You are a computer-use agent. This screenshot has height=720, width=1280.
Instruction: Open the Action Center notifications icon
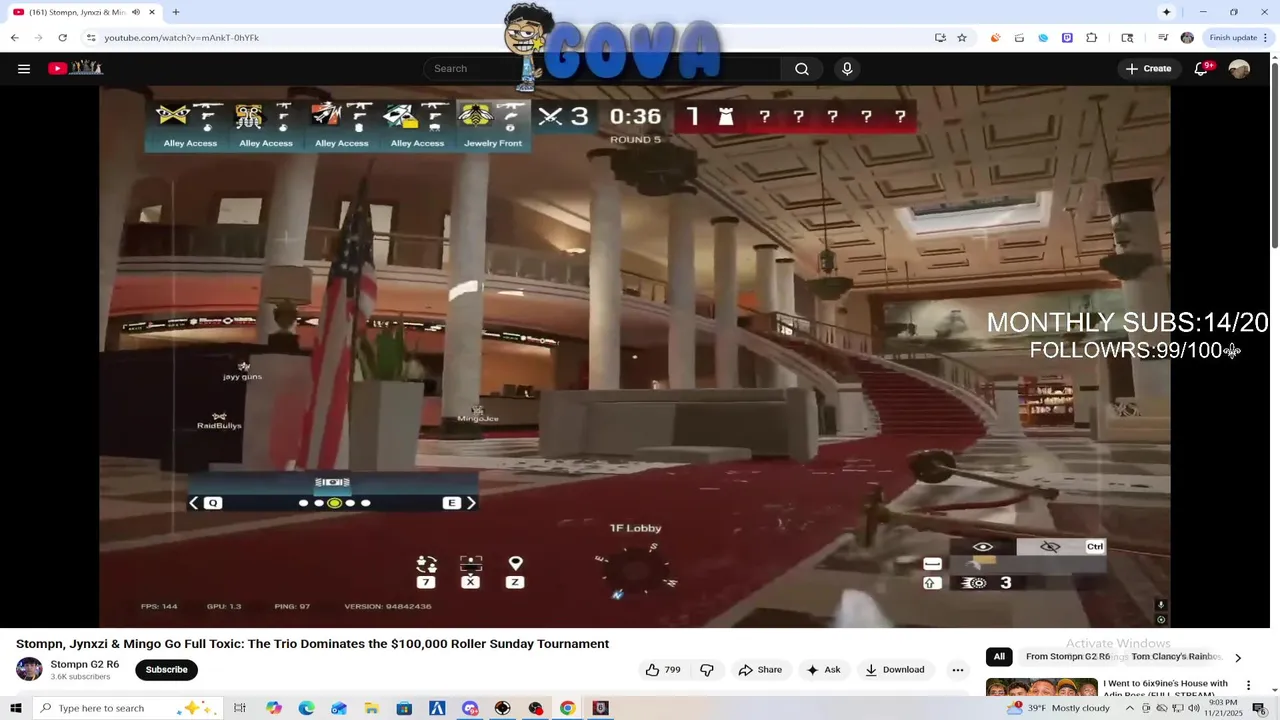pos(1260,708)
